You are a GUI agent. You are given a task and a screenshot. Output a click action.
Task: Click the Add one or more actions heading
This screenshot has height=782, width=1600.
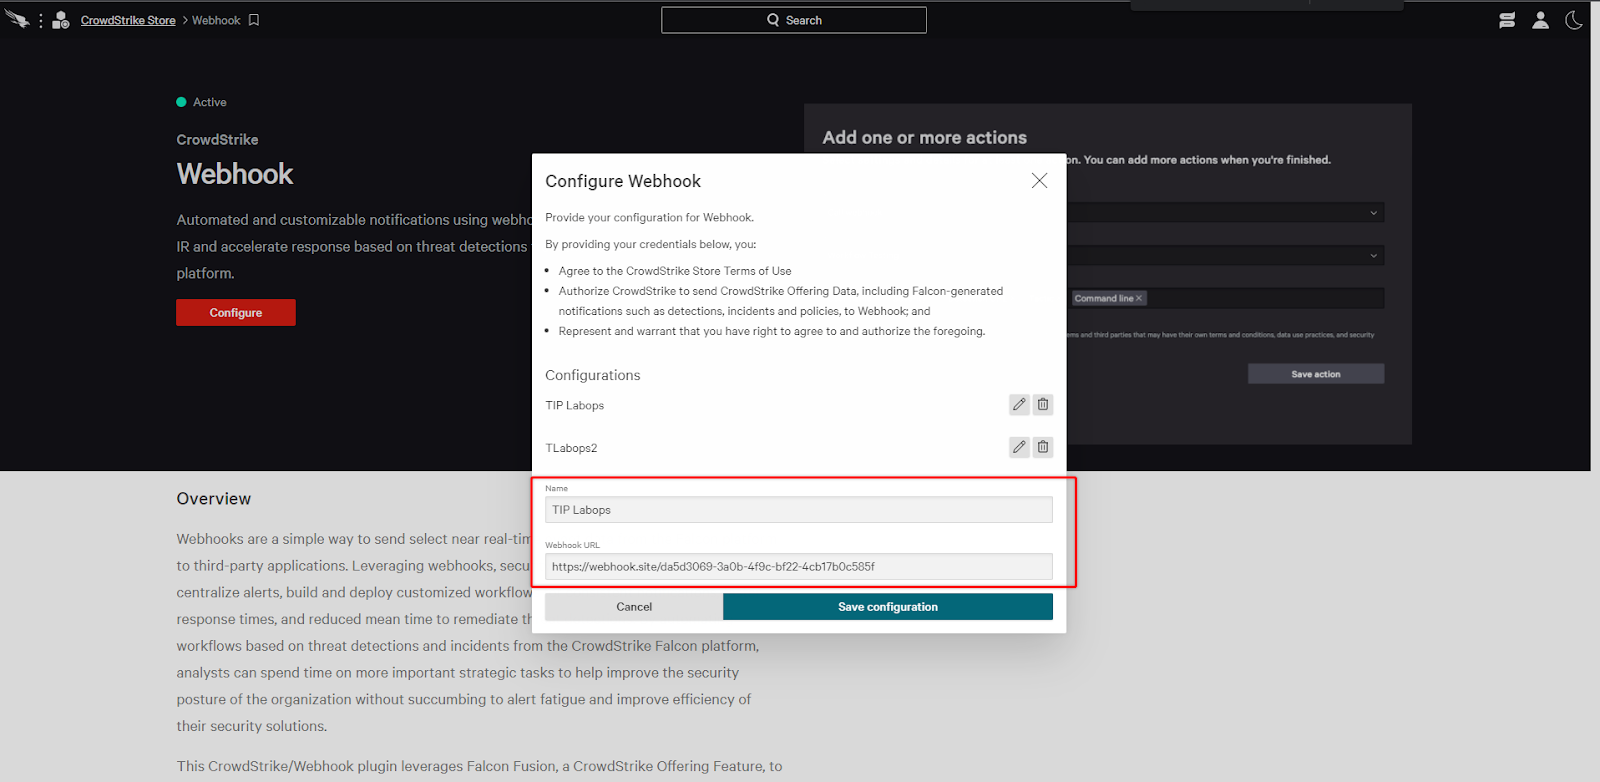point(925,138)
